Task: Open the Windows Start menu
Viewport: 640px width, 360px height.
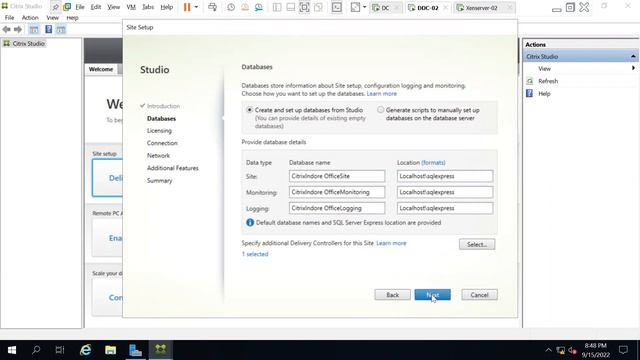Action: (12, 350)
